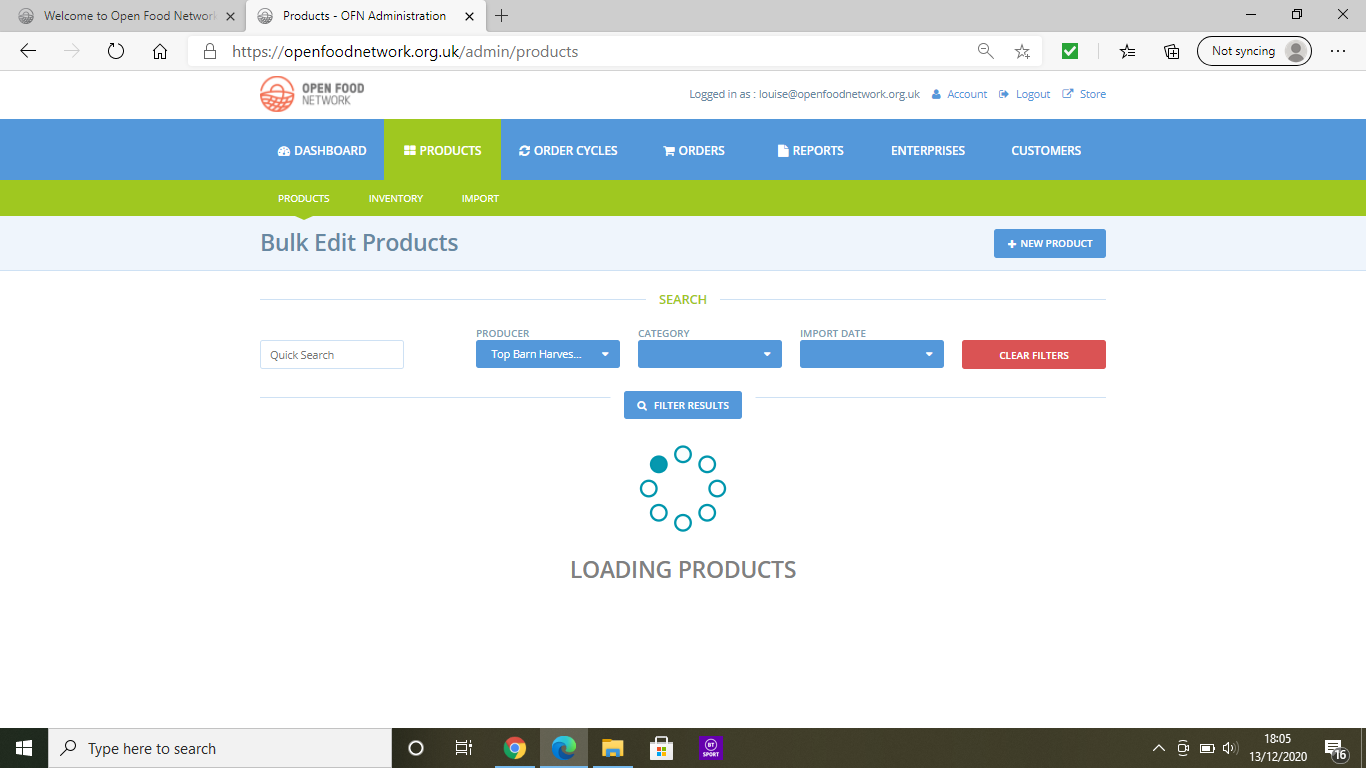
Task: Open the Enterprises menu item
Action: [928, 150]
